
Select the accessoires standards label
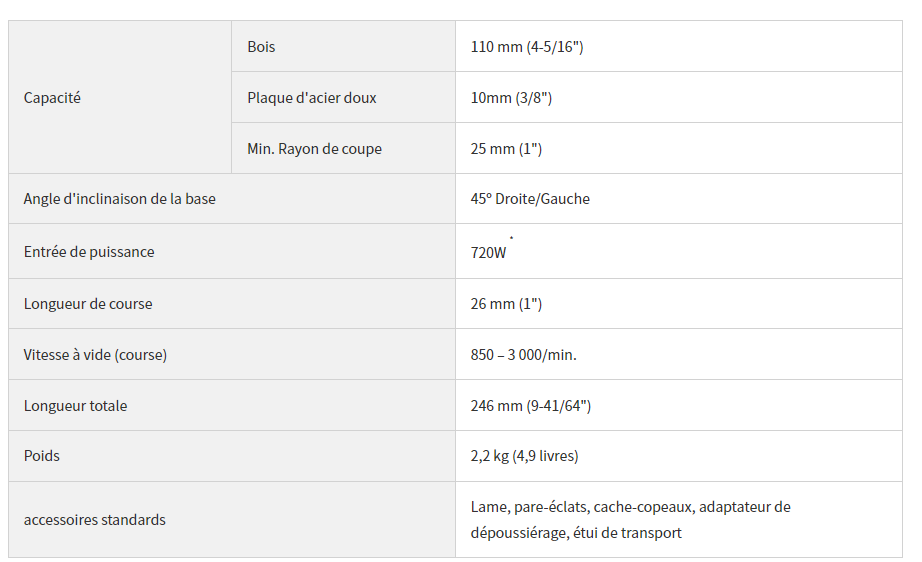pyautogui.click(x=95, y=520)
